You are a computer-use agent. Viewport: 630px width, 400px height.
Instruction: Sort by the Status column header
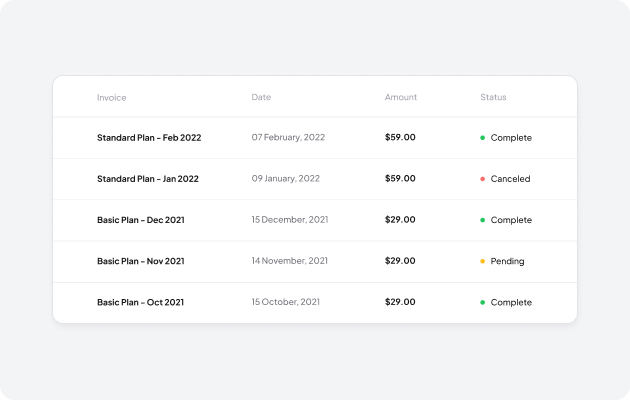[x=493, y=97]
